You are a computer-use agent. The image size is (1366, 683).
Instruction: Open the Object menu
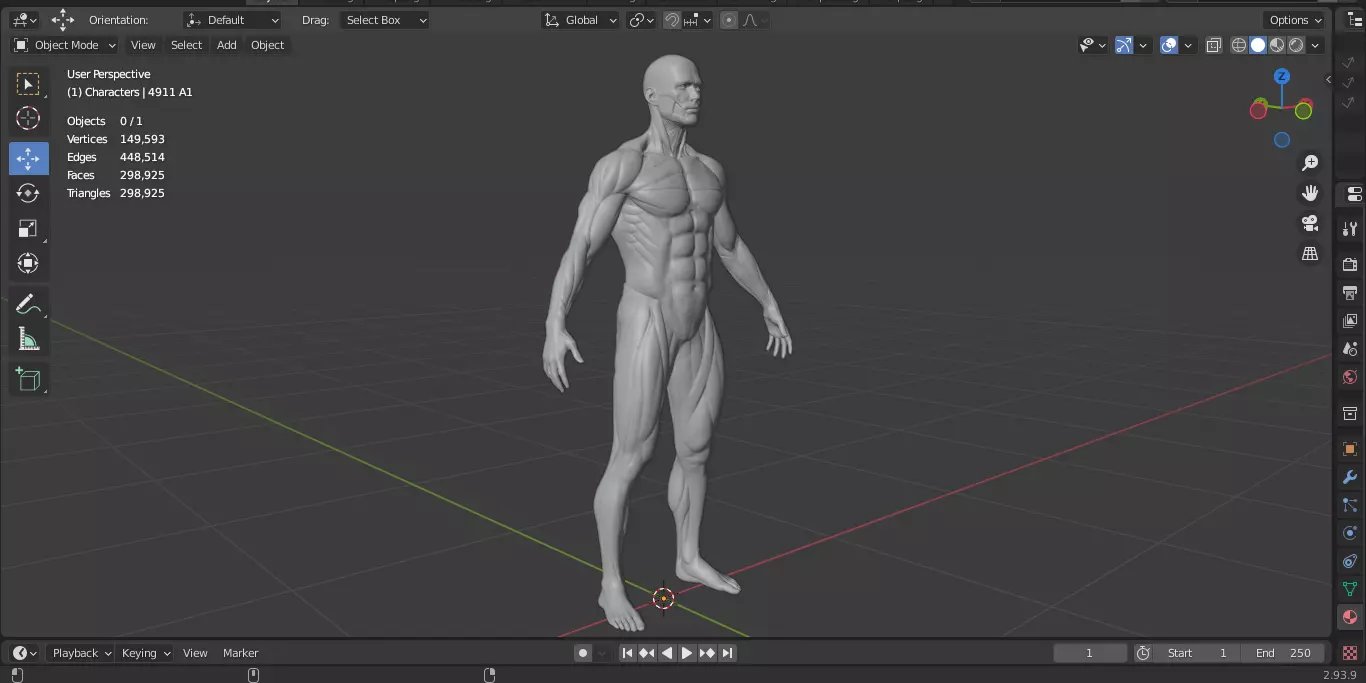tap(268, 45)
